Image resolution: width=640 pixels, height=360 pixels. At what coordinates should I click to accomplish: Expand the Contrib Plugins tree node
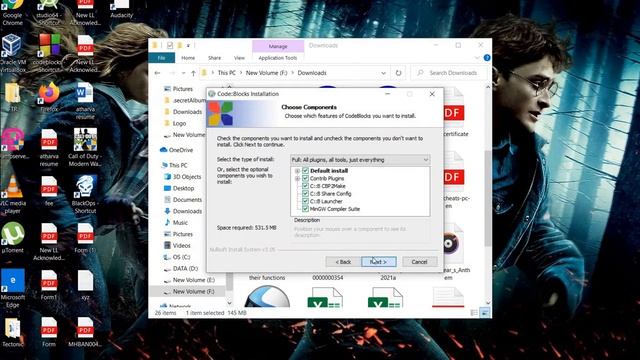[x=298, y=179]
